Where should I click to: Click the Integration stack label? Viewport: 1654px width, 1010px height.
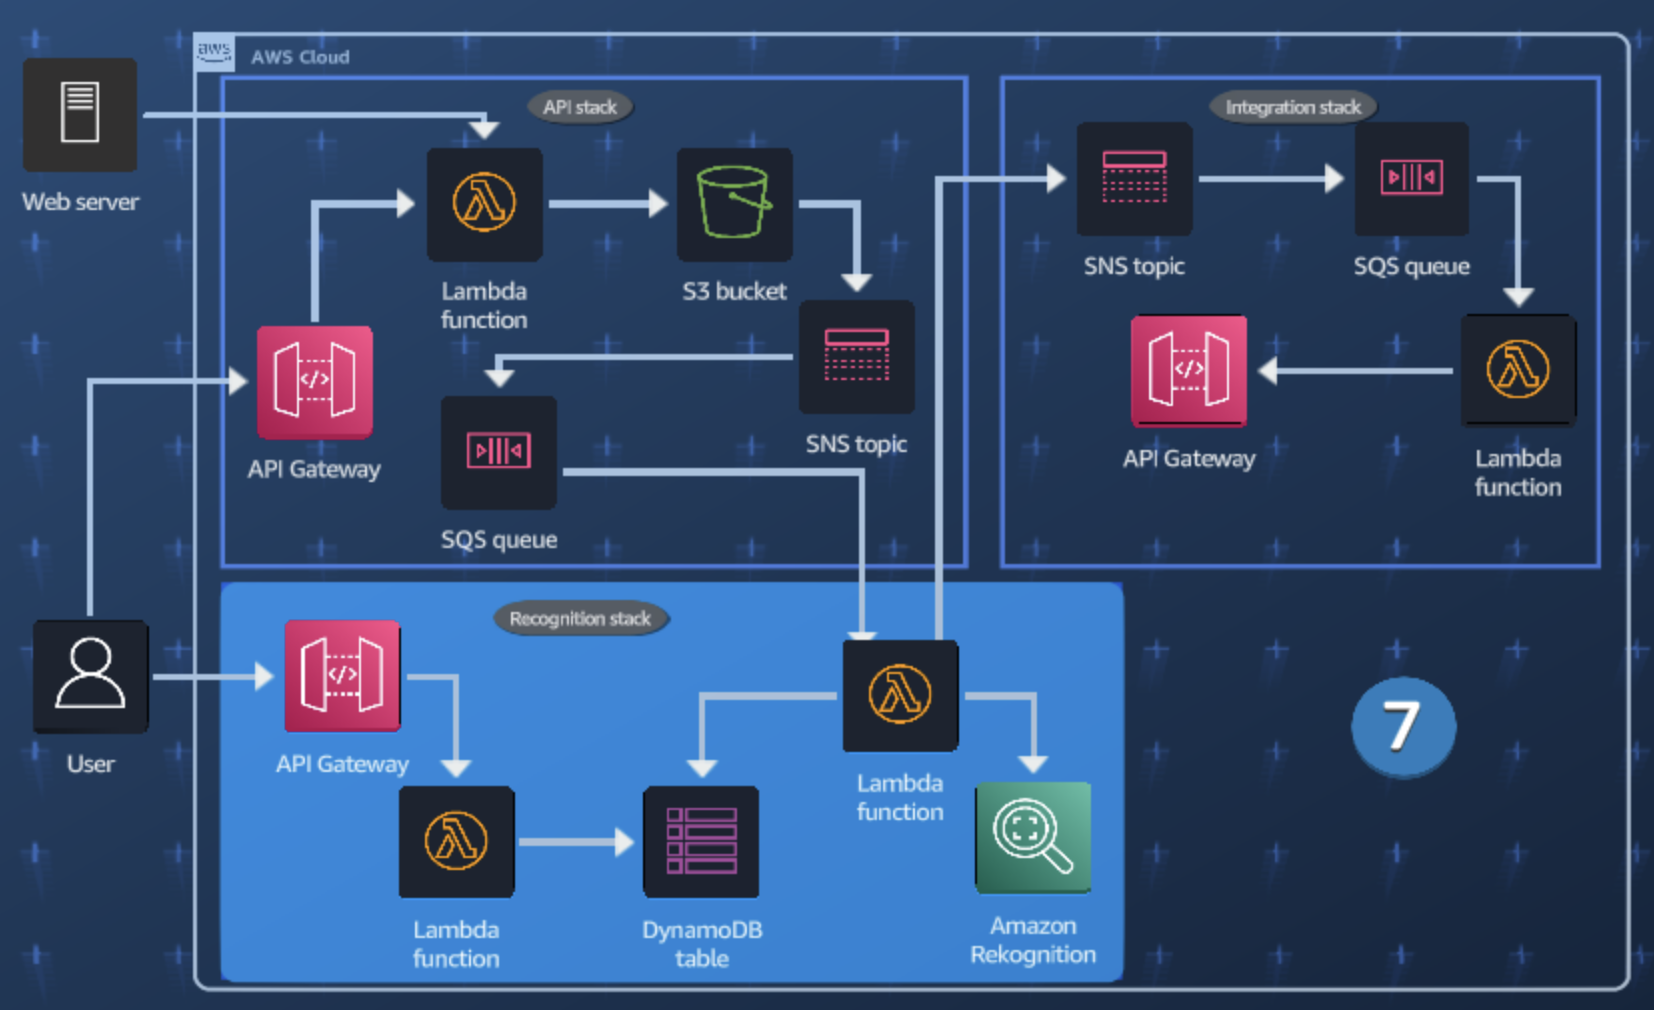(1293, 107)
